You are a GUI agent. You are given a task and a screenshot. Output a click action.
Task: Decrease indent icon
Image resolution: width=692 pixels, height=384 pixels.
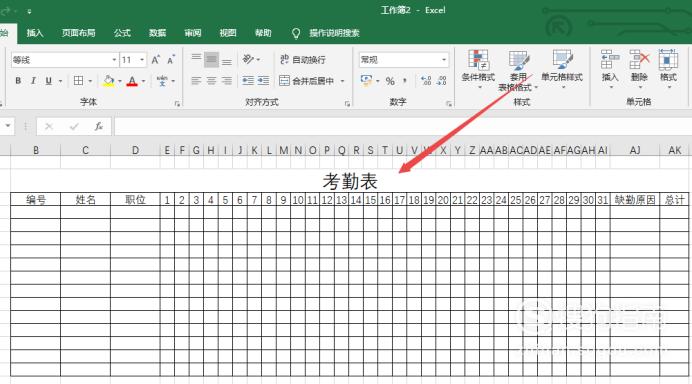(x=248, y=81)
